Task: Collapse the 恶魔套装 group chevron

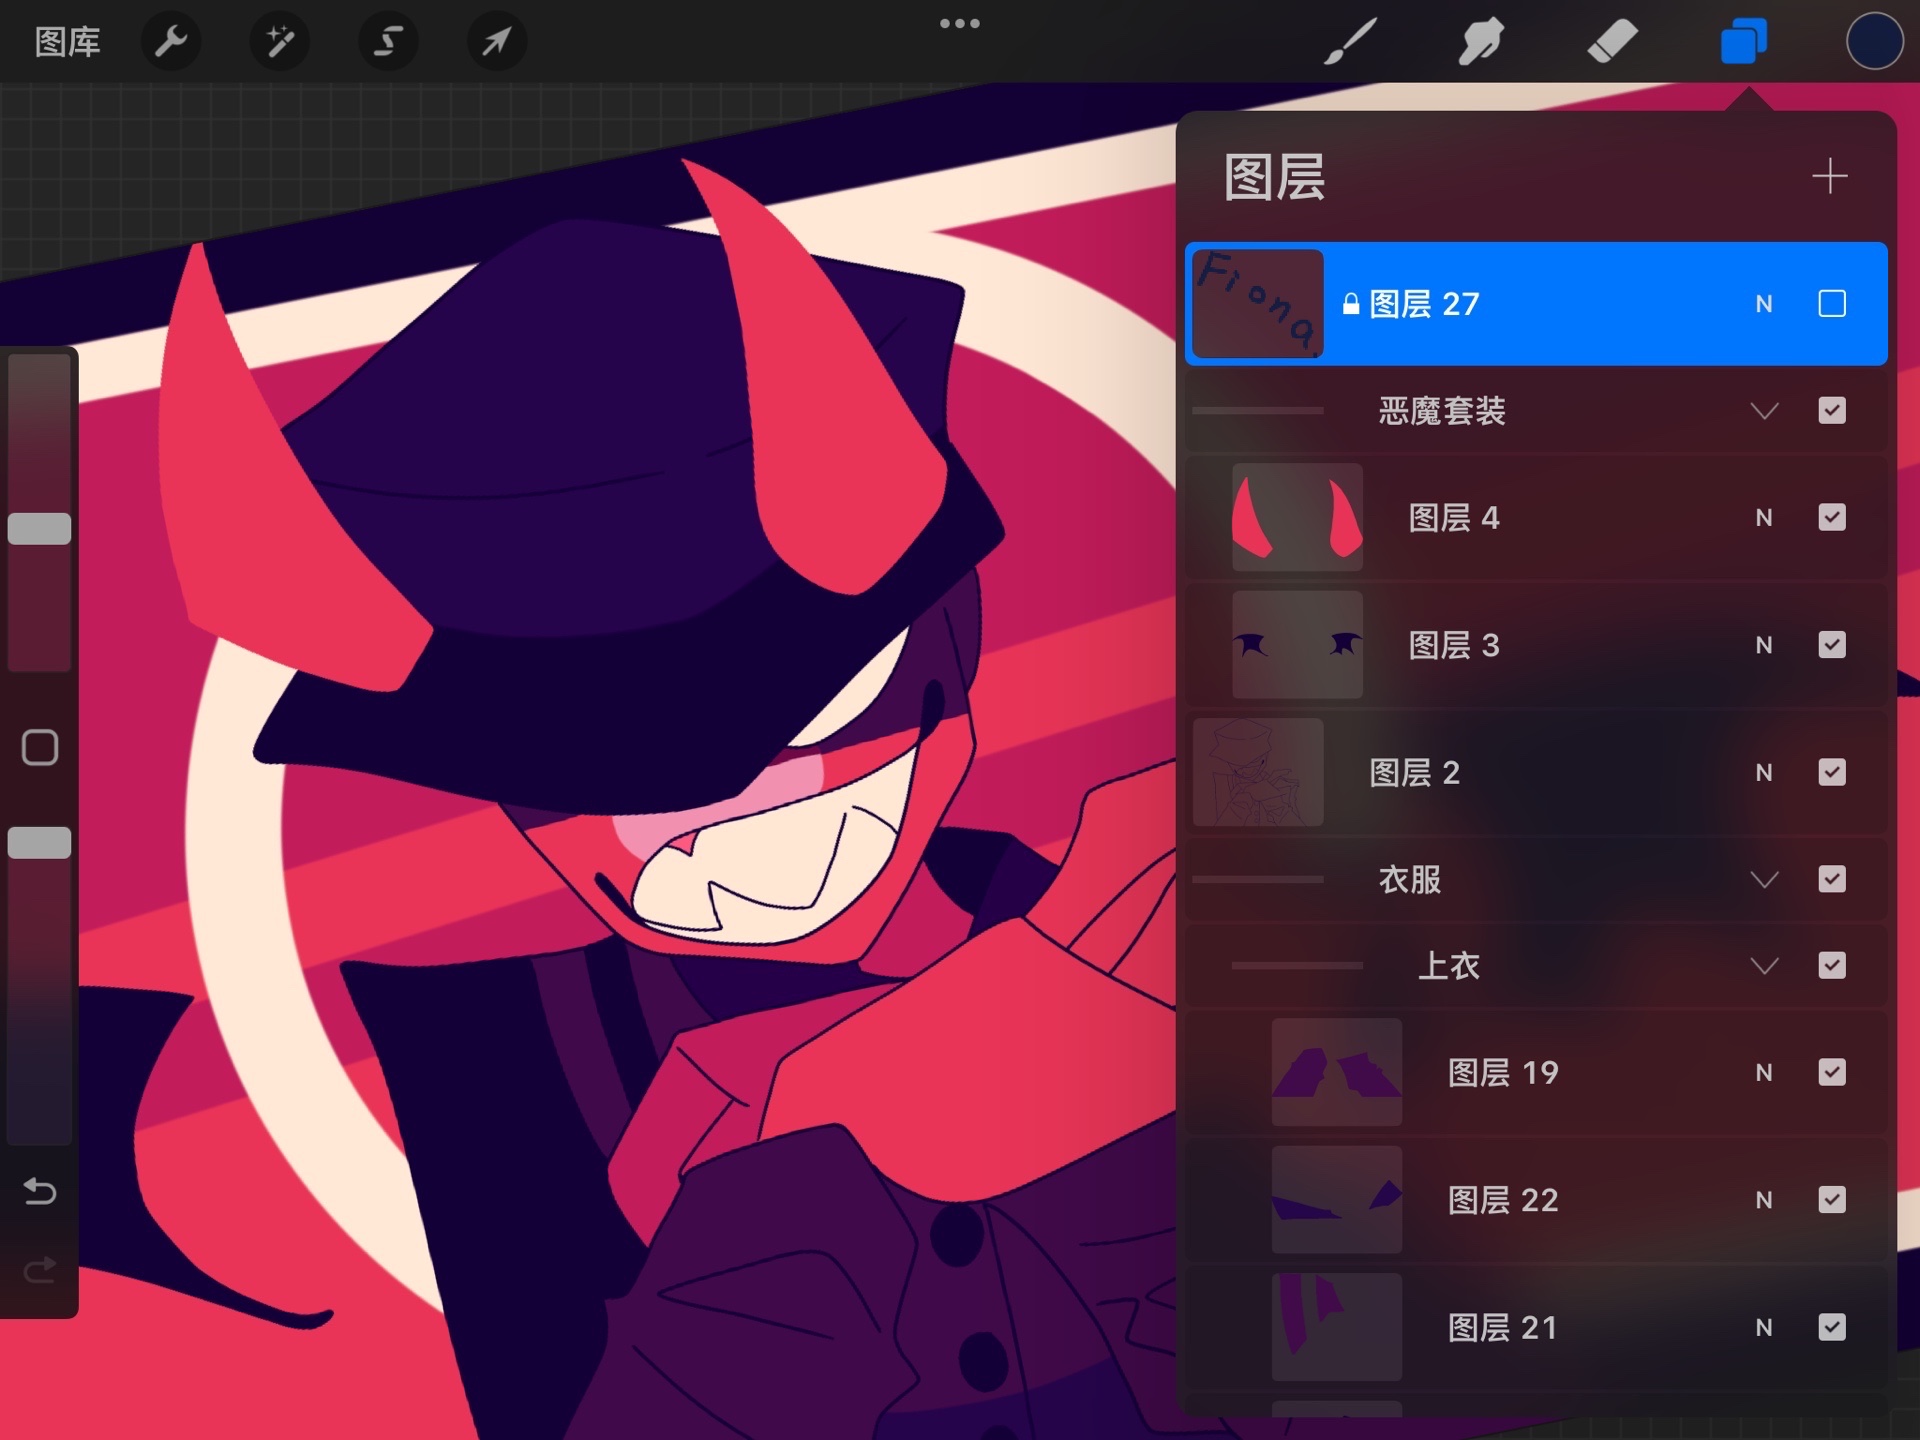Action: [1764, 411]
